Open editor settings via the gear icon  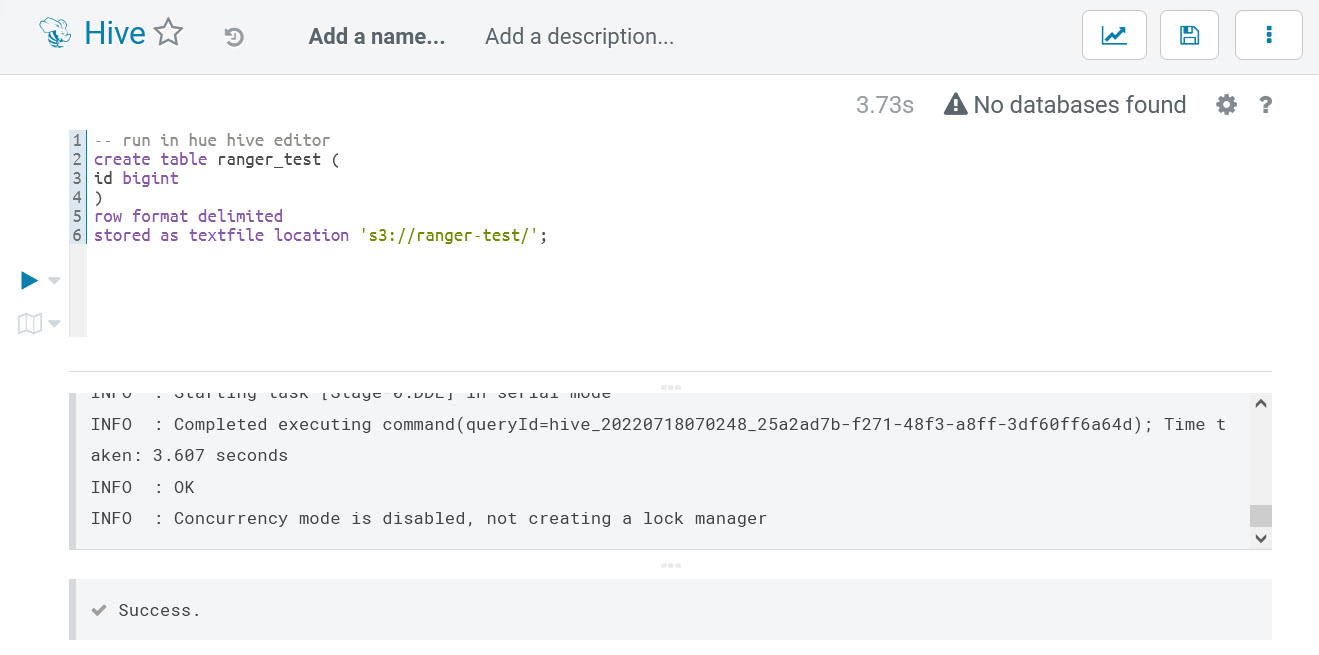click(1226, 105)
